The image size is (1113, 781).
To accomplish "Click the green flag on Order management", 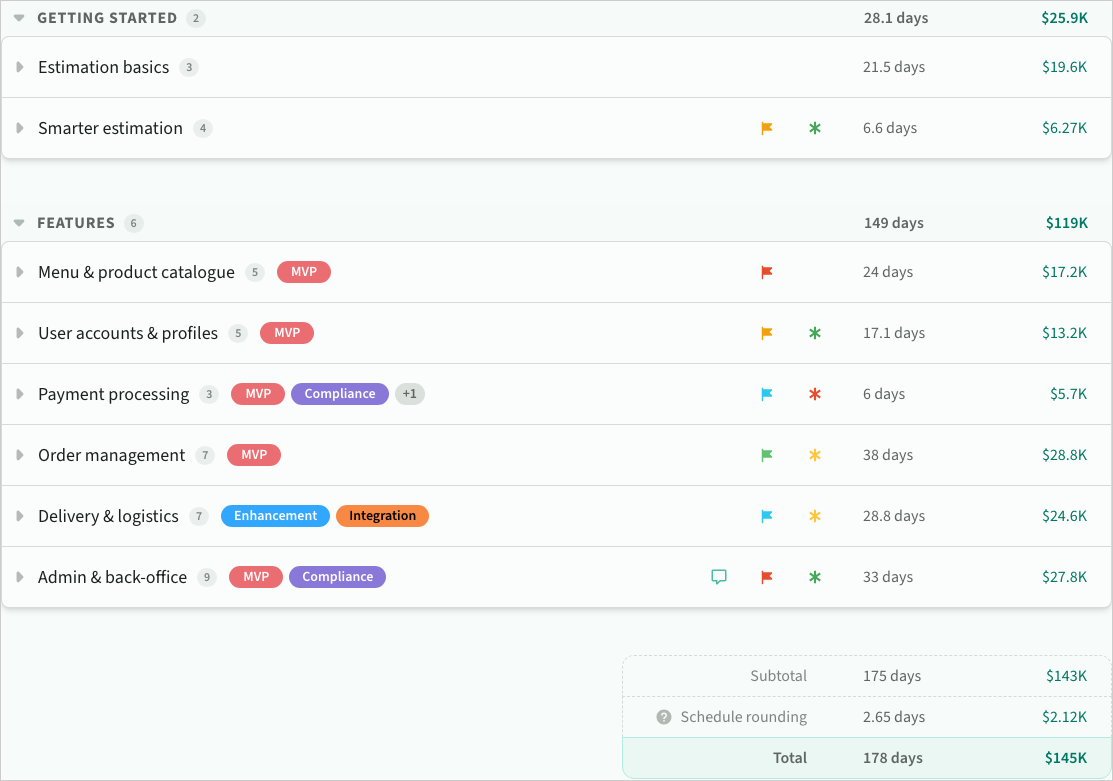I will pos(767,455).
